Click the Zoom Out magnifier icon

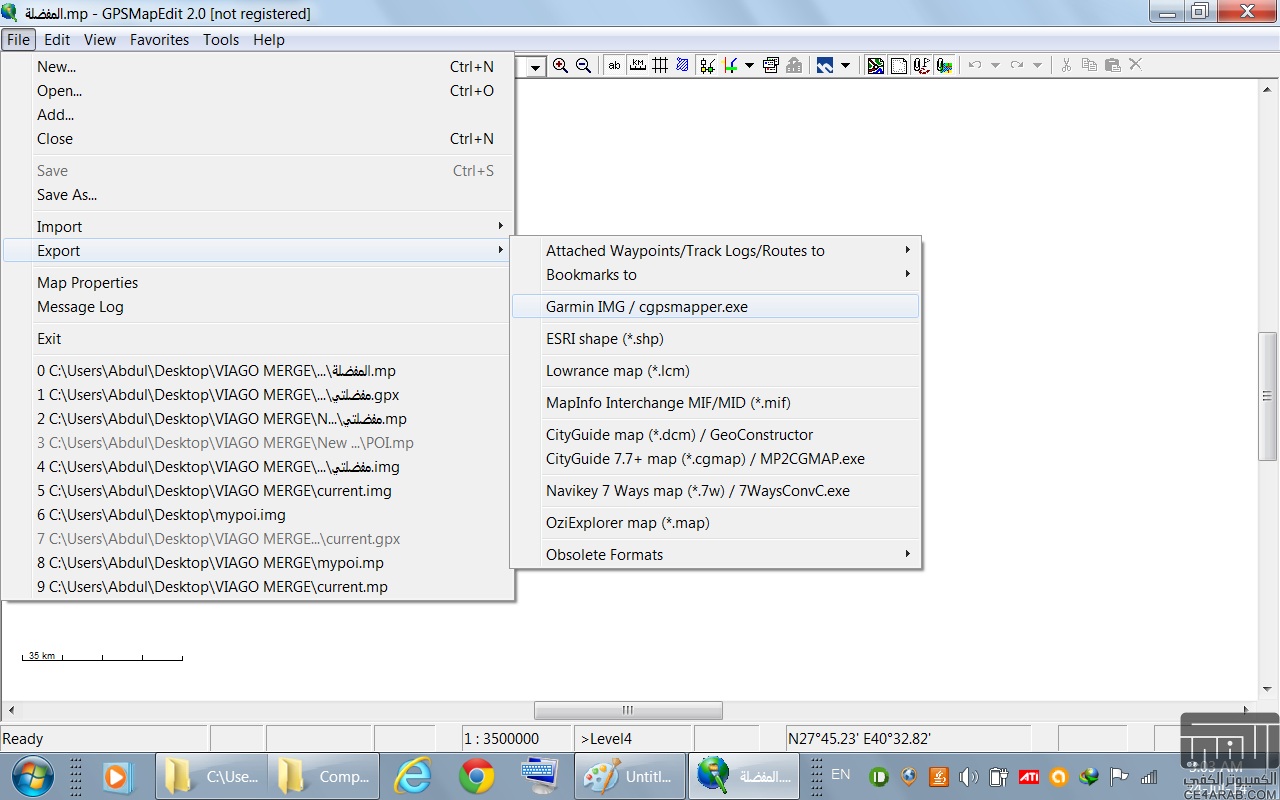[x=584, y=66]
